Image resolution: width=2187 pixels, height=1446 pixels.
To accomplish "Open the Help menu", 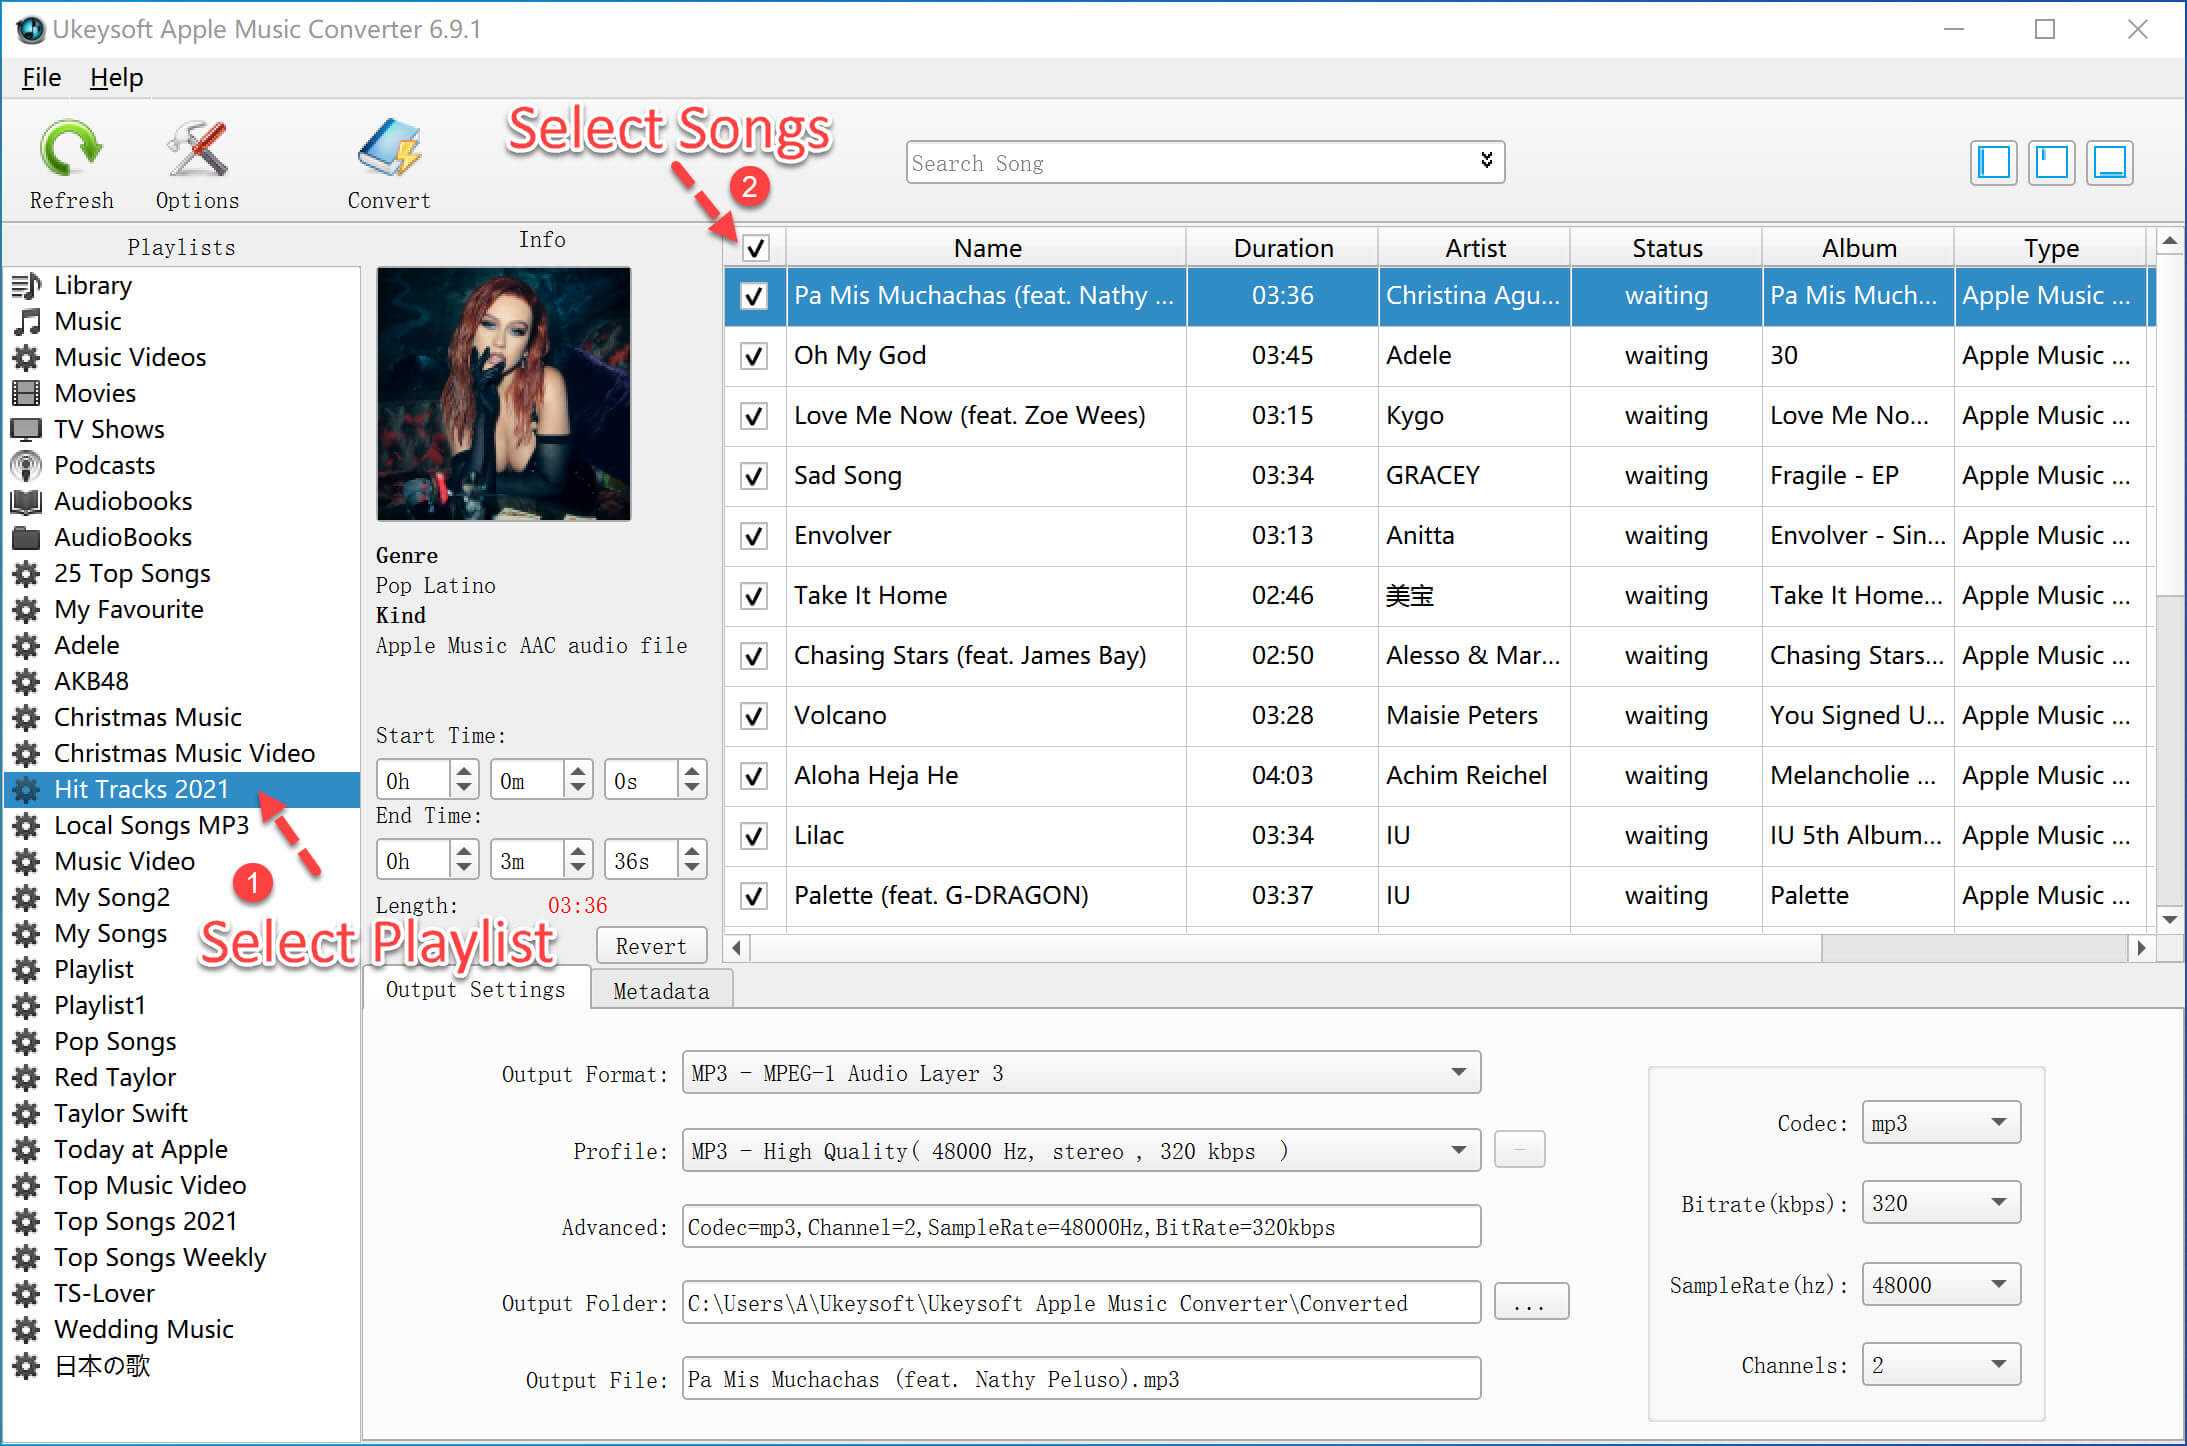I will click(116, 77).
